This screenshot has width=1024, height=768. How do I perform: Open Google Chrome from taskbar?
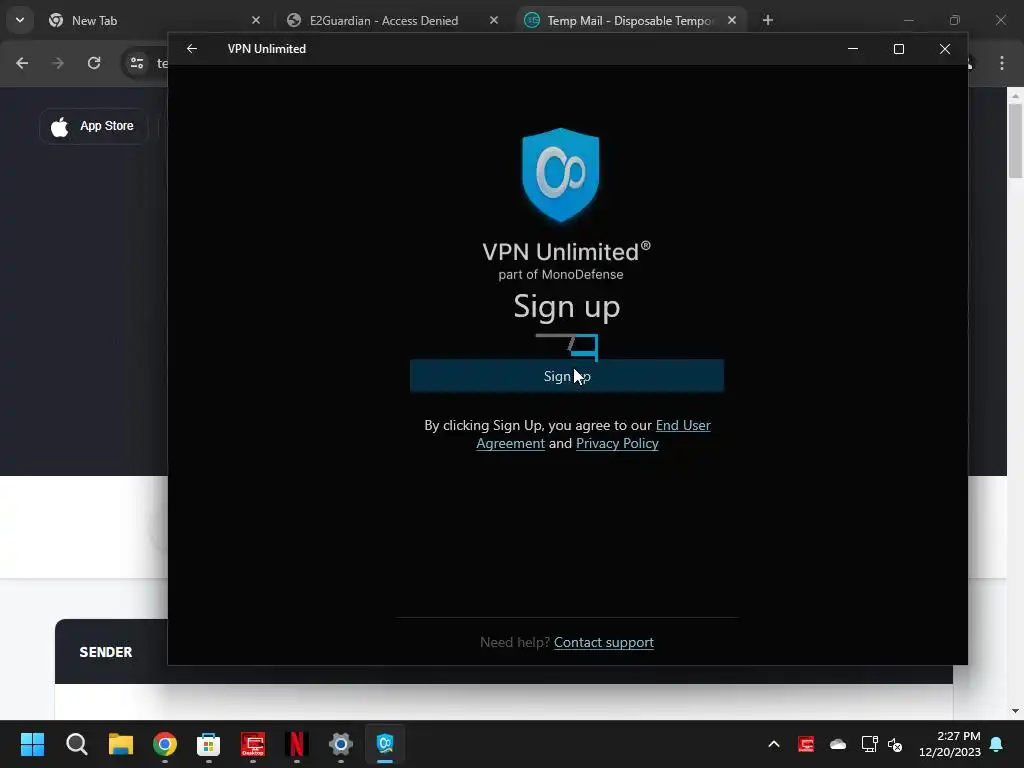(165, 744)
